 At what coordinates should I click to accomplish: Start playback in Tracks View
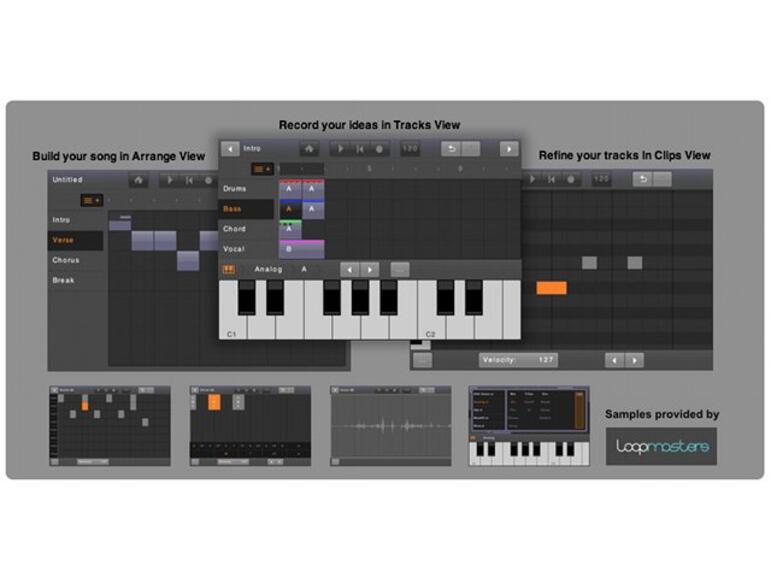[341, 149]
